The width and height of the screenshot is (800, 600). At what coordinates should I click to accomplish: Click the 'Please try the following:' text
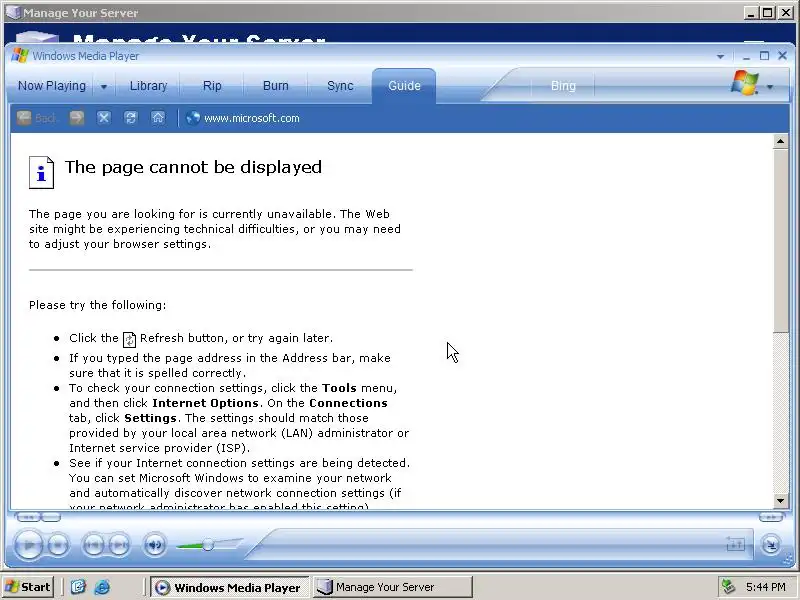click(97, 305)
